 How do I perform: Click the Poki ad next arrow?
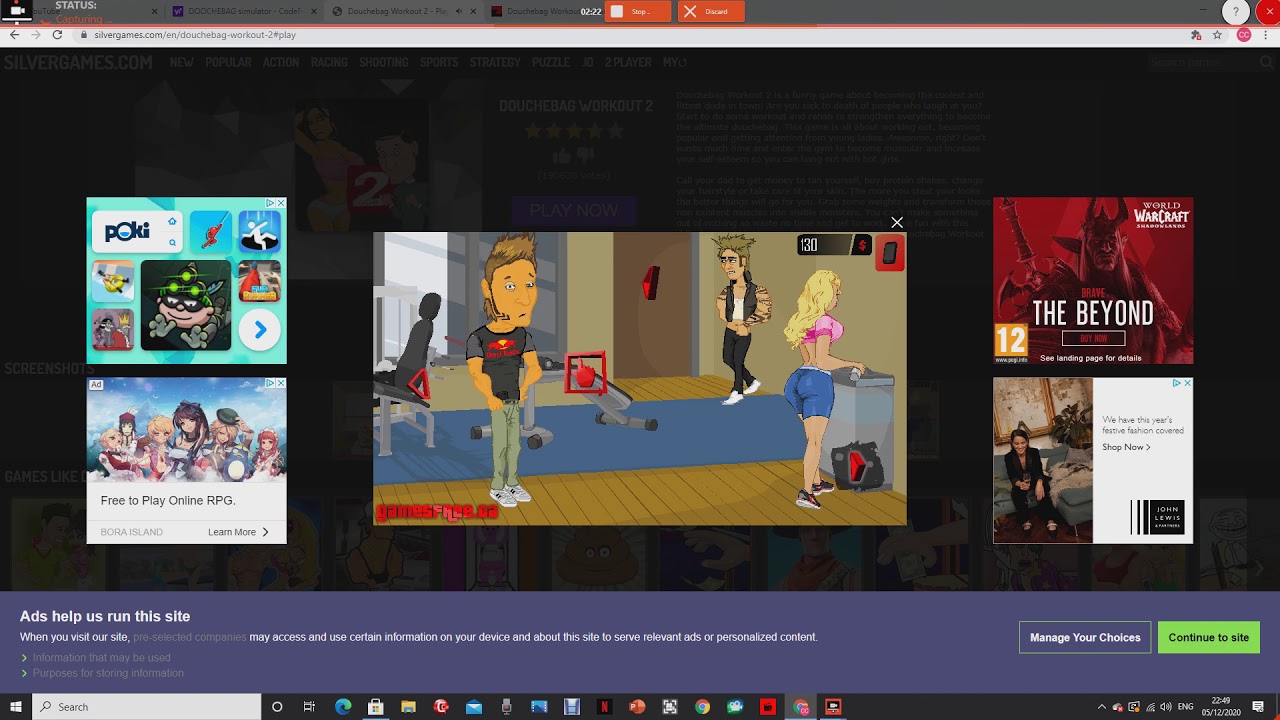click(260, 329)
